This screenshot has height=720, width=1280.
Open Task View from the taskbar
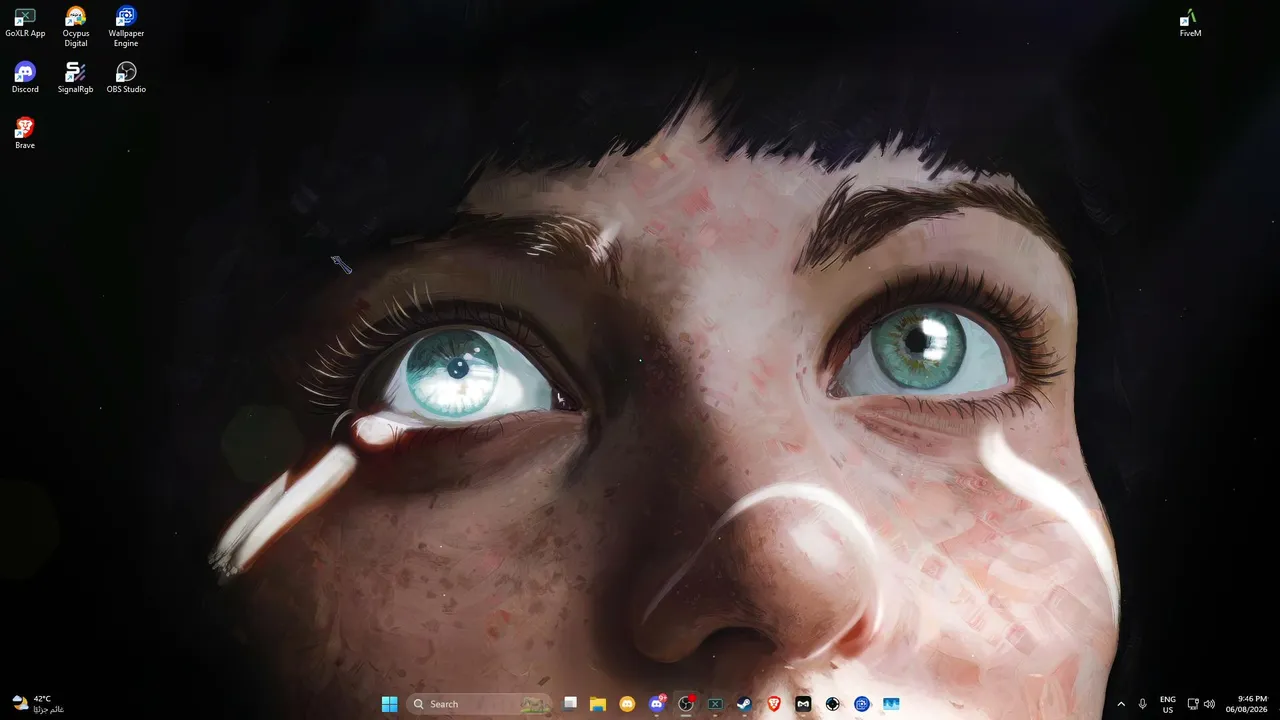pos(570,704)
